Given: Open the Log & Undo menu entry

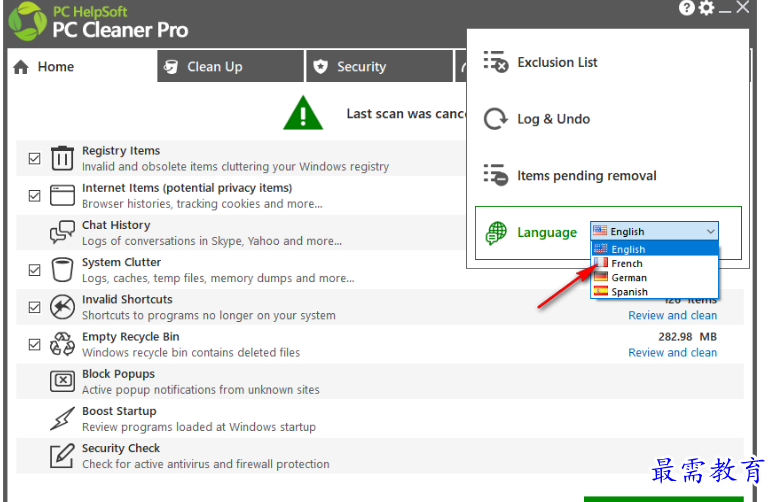Looking at the screenshot, I should point(607,119).
